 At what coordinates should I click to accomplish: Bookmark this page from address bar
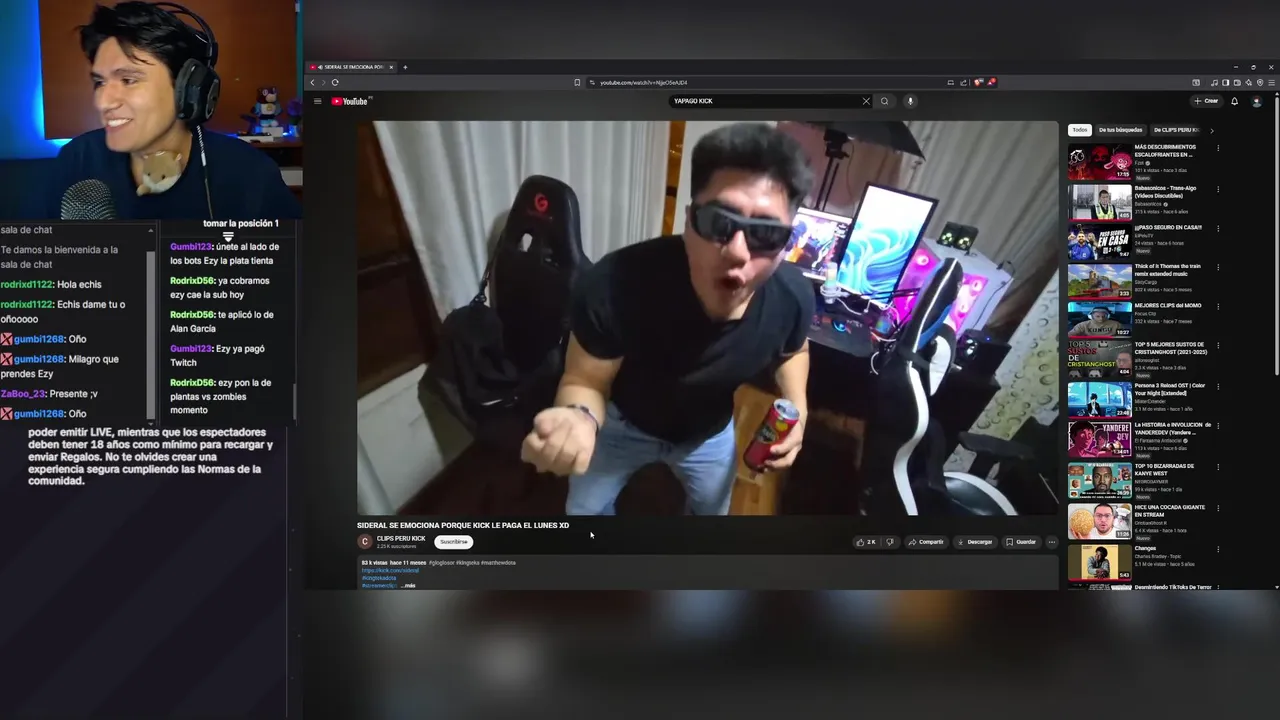[x=577, y=82]
